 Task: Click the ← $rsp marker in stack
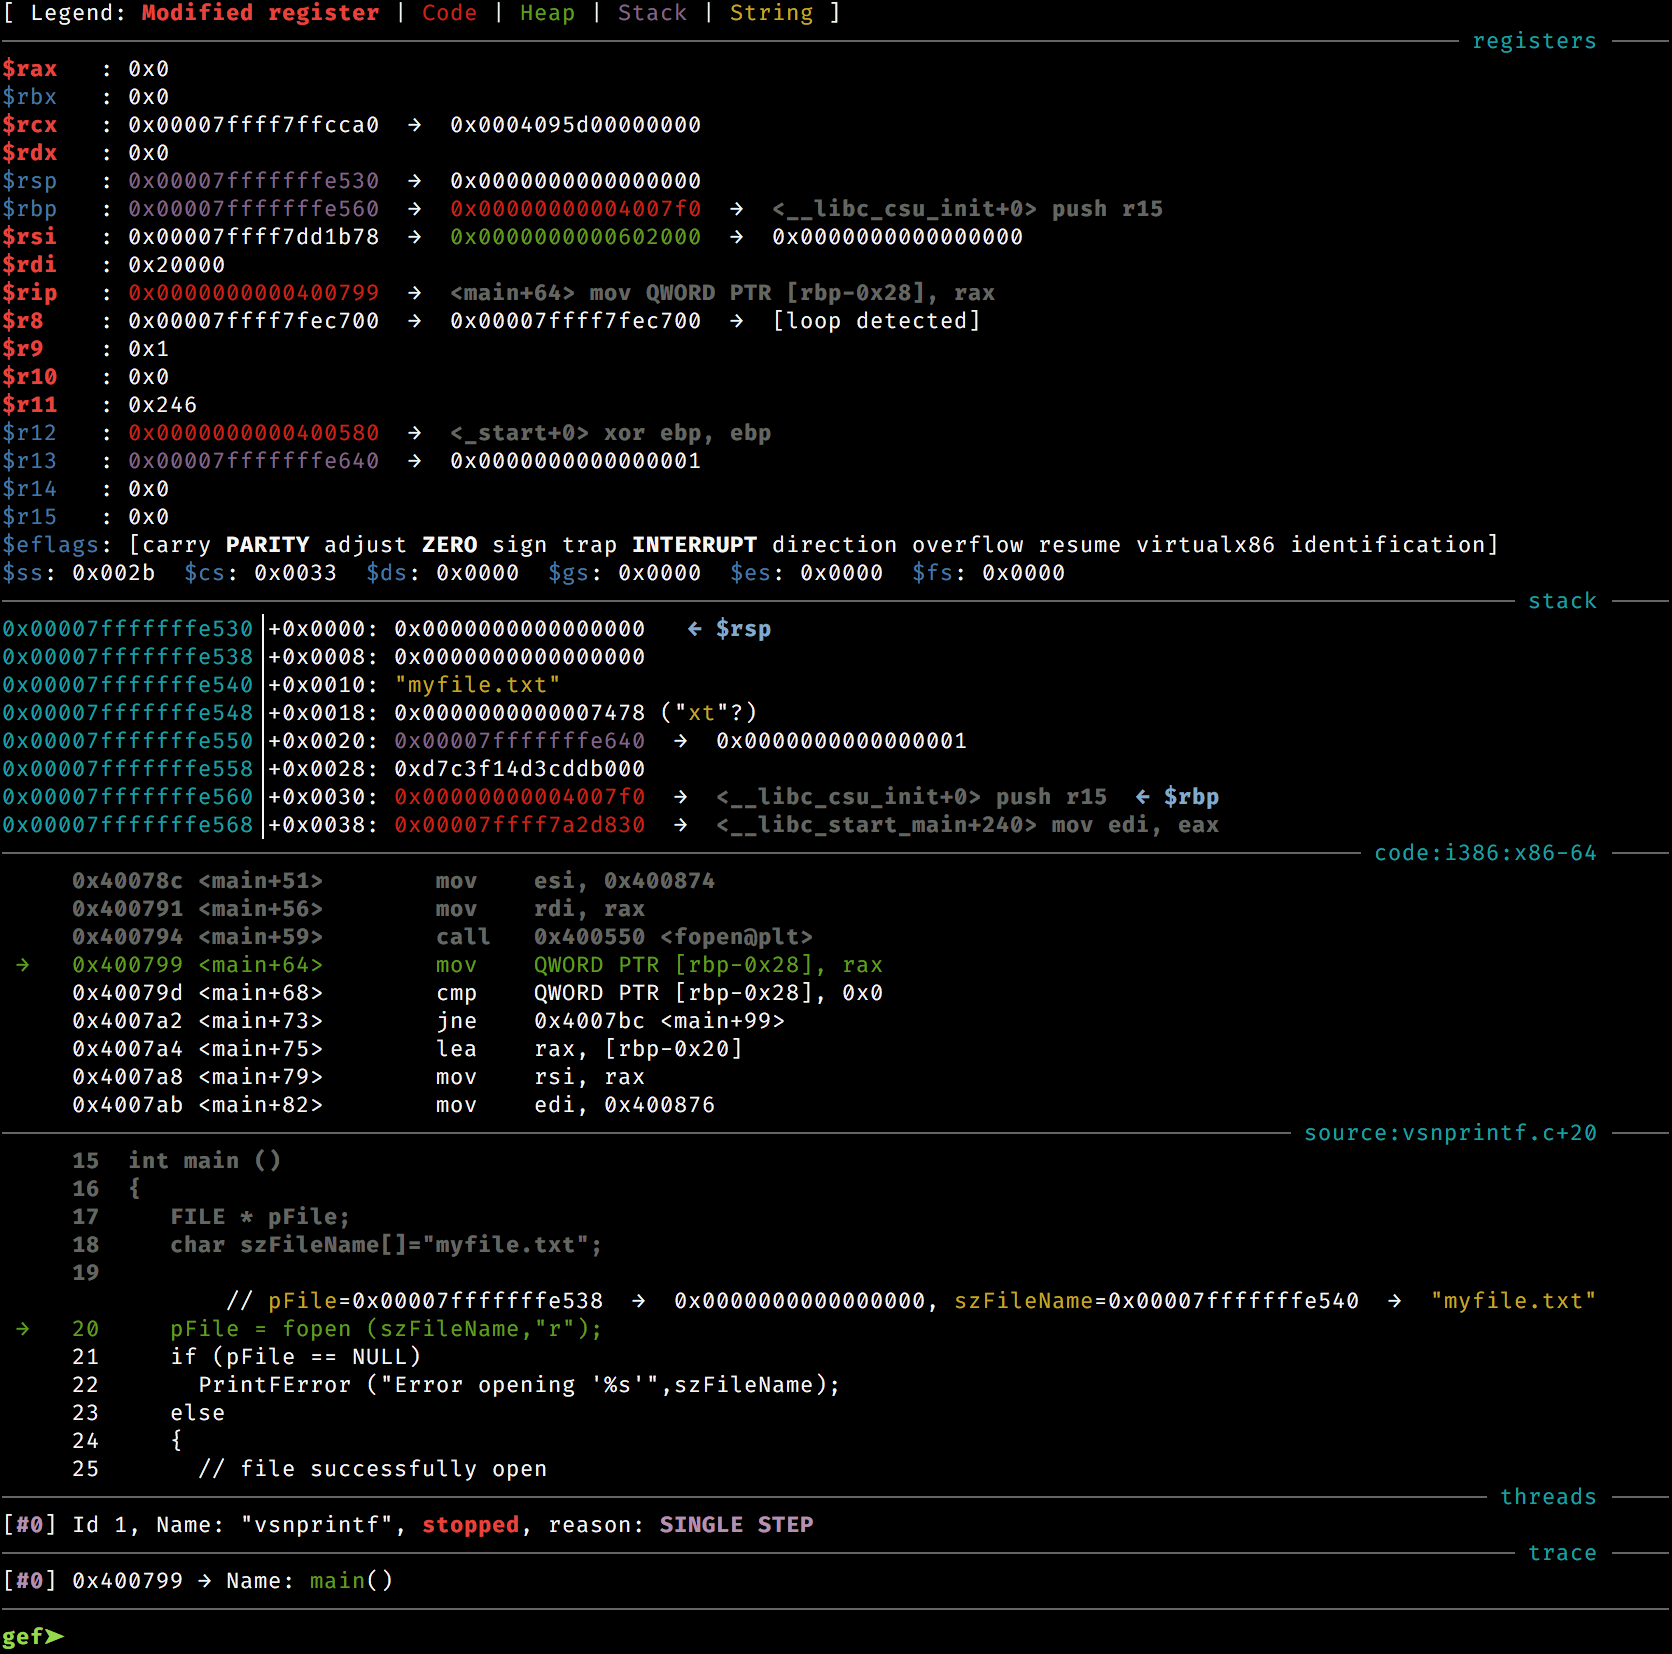(x=729, y=629)
